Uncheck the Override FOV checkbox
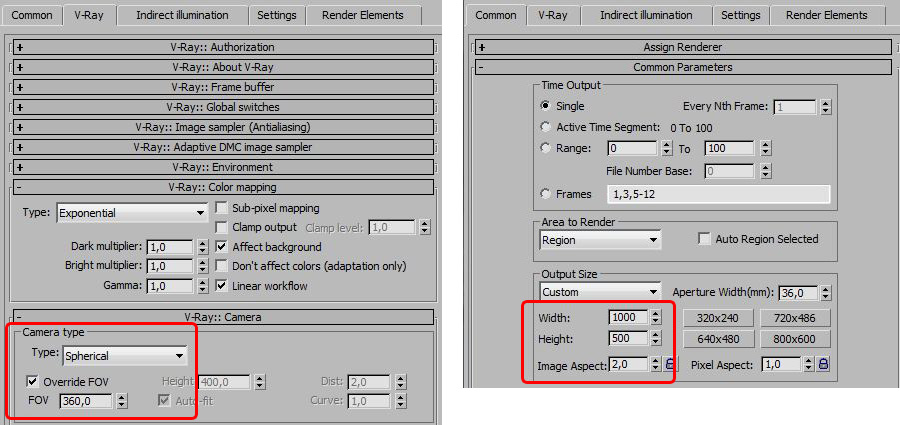The width and height of the screenshot is (900, 425). coord(32,382)
